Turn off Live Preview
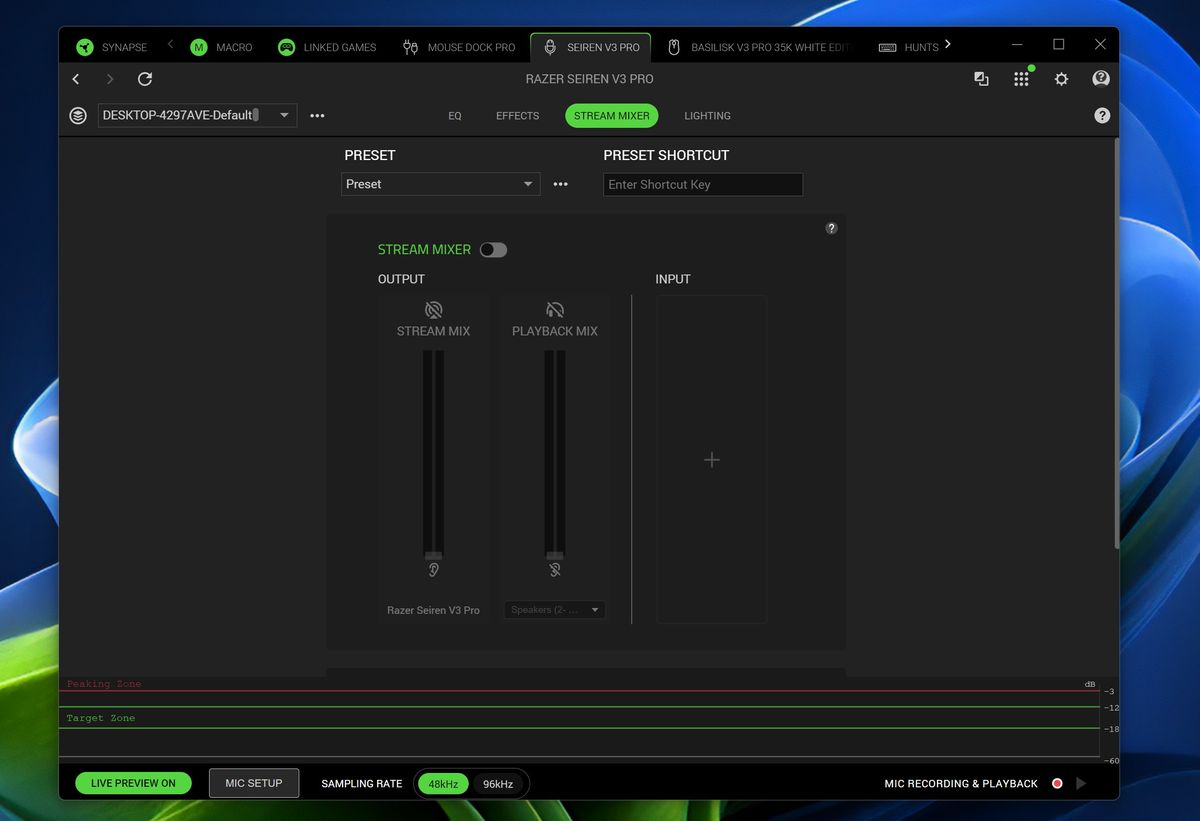 [133, 783]
